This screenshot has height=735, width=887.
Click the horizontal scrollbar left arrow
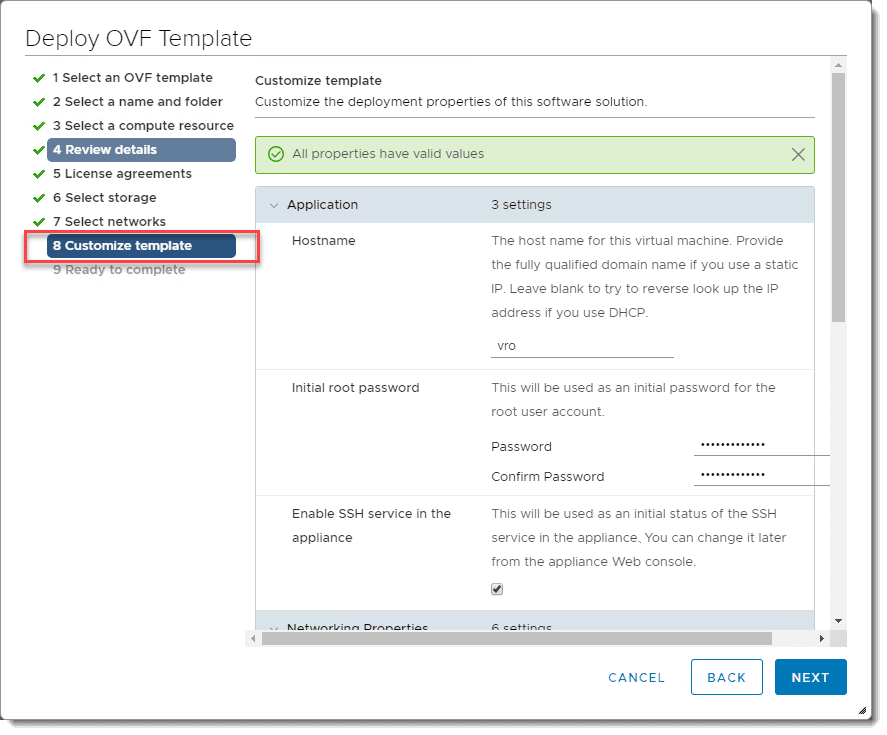tap(252, 638)
